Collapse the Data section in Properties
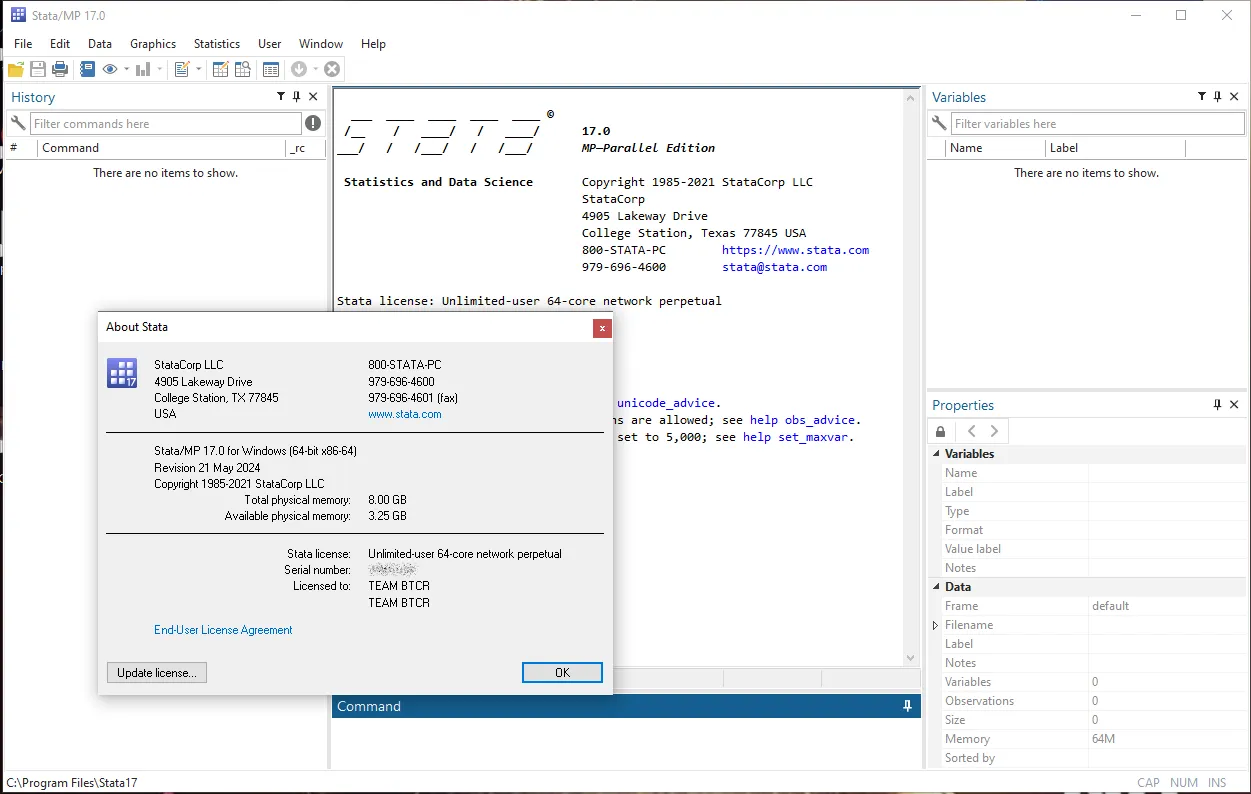Screen dimensions: 1251x794 [x=937, y=587]
